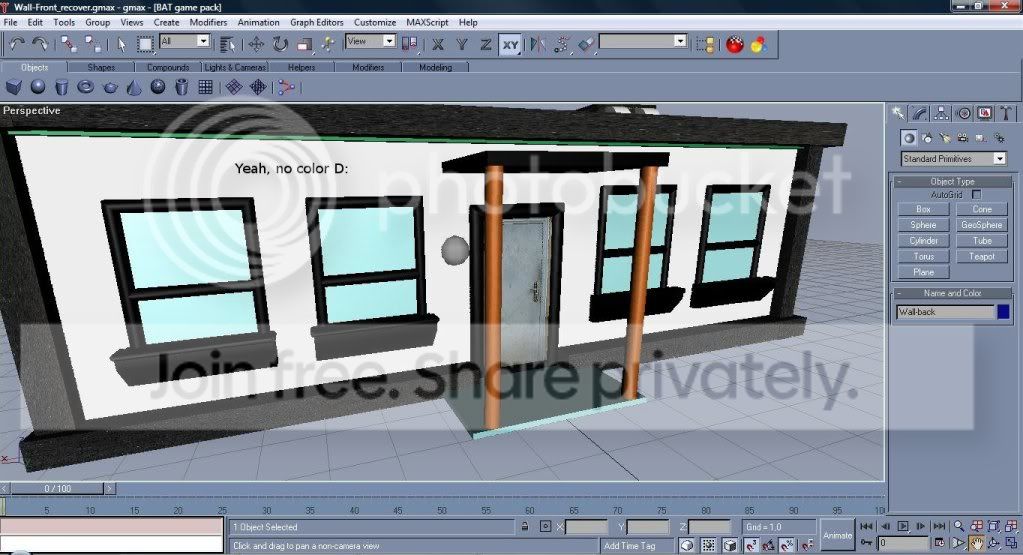Open the Utilities hammer panel icon
Screen dimensions: 1023x555
click(1005, 113)
